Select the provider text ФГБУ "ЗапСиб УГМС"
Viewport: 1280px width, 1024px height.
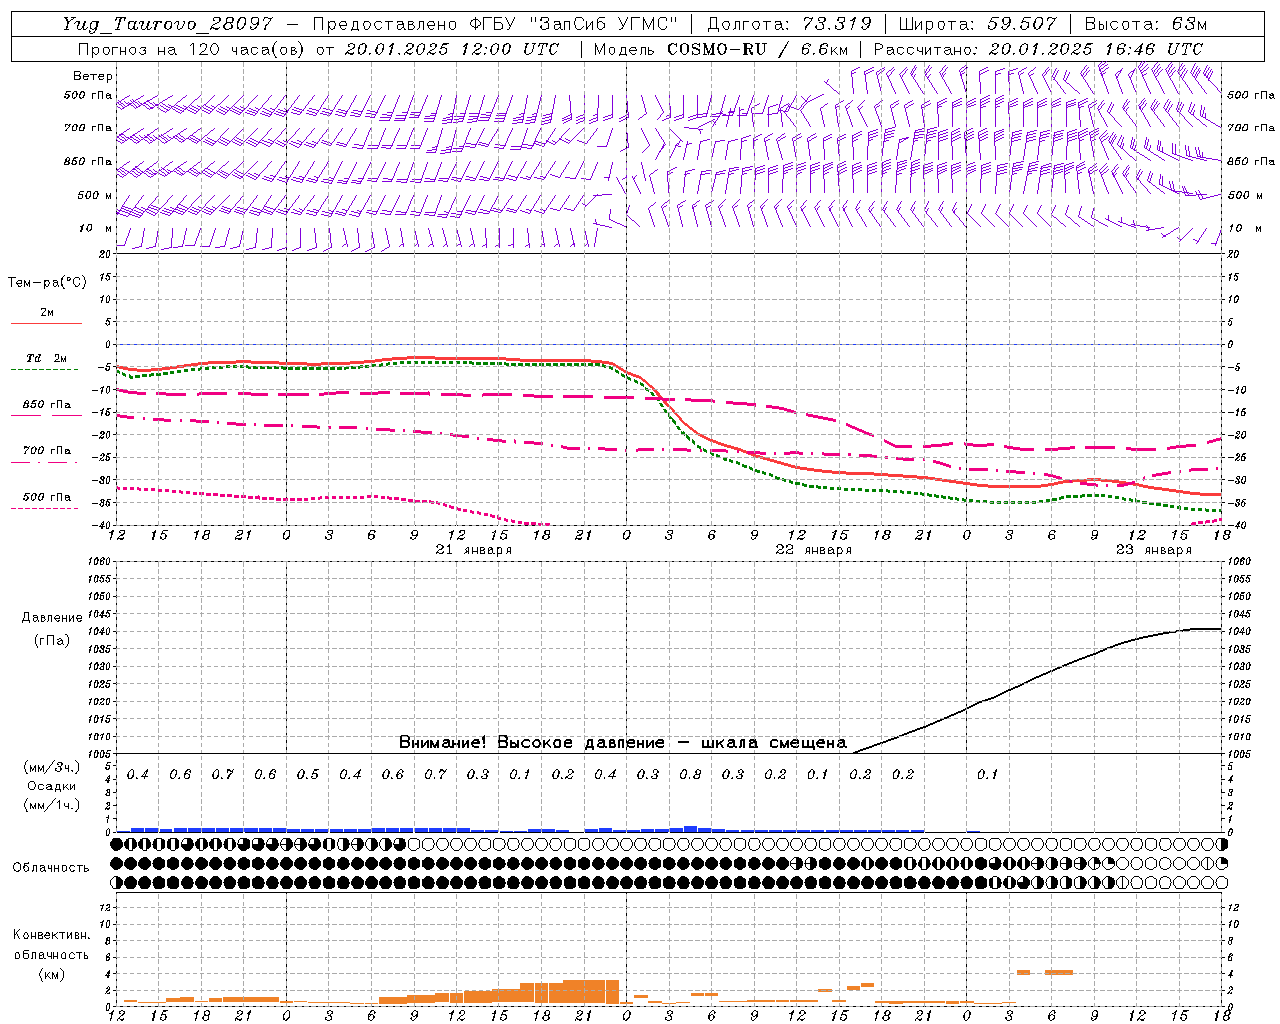pos(573,24)
